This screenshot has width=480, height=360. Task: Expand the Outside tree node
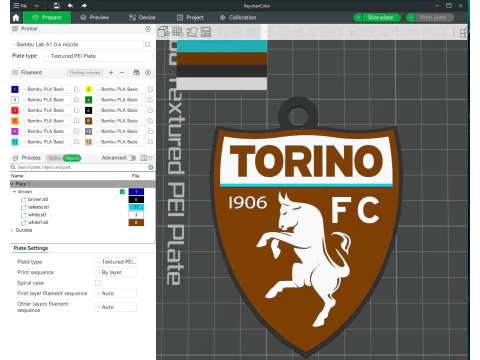click(x=12, y=230)
